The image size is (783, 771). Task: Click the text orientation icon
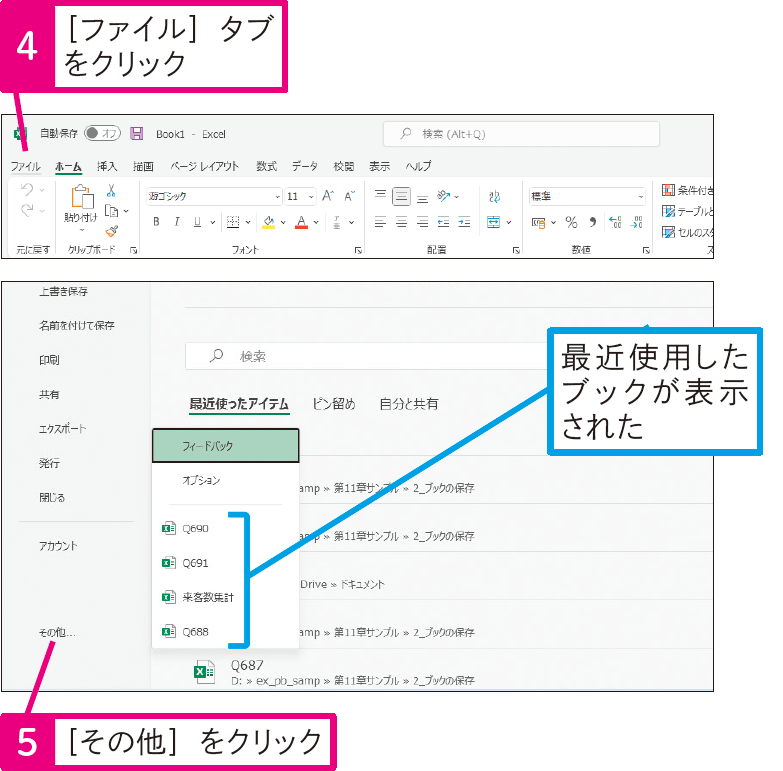[x=443, y=196]
